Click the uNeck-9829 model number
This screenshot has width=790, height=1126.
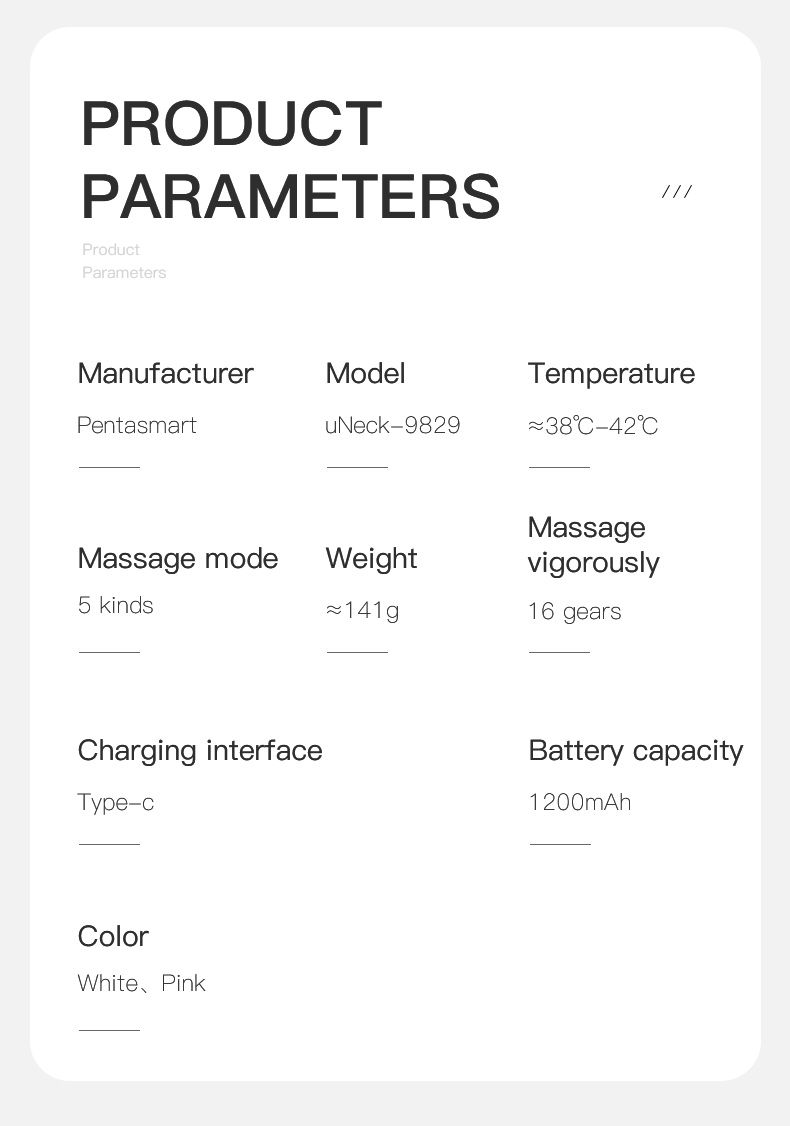click(392, 425)
